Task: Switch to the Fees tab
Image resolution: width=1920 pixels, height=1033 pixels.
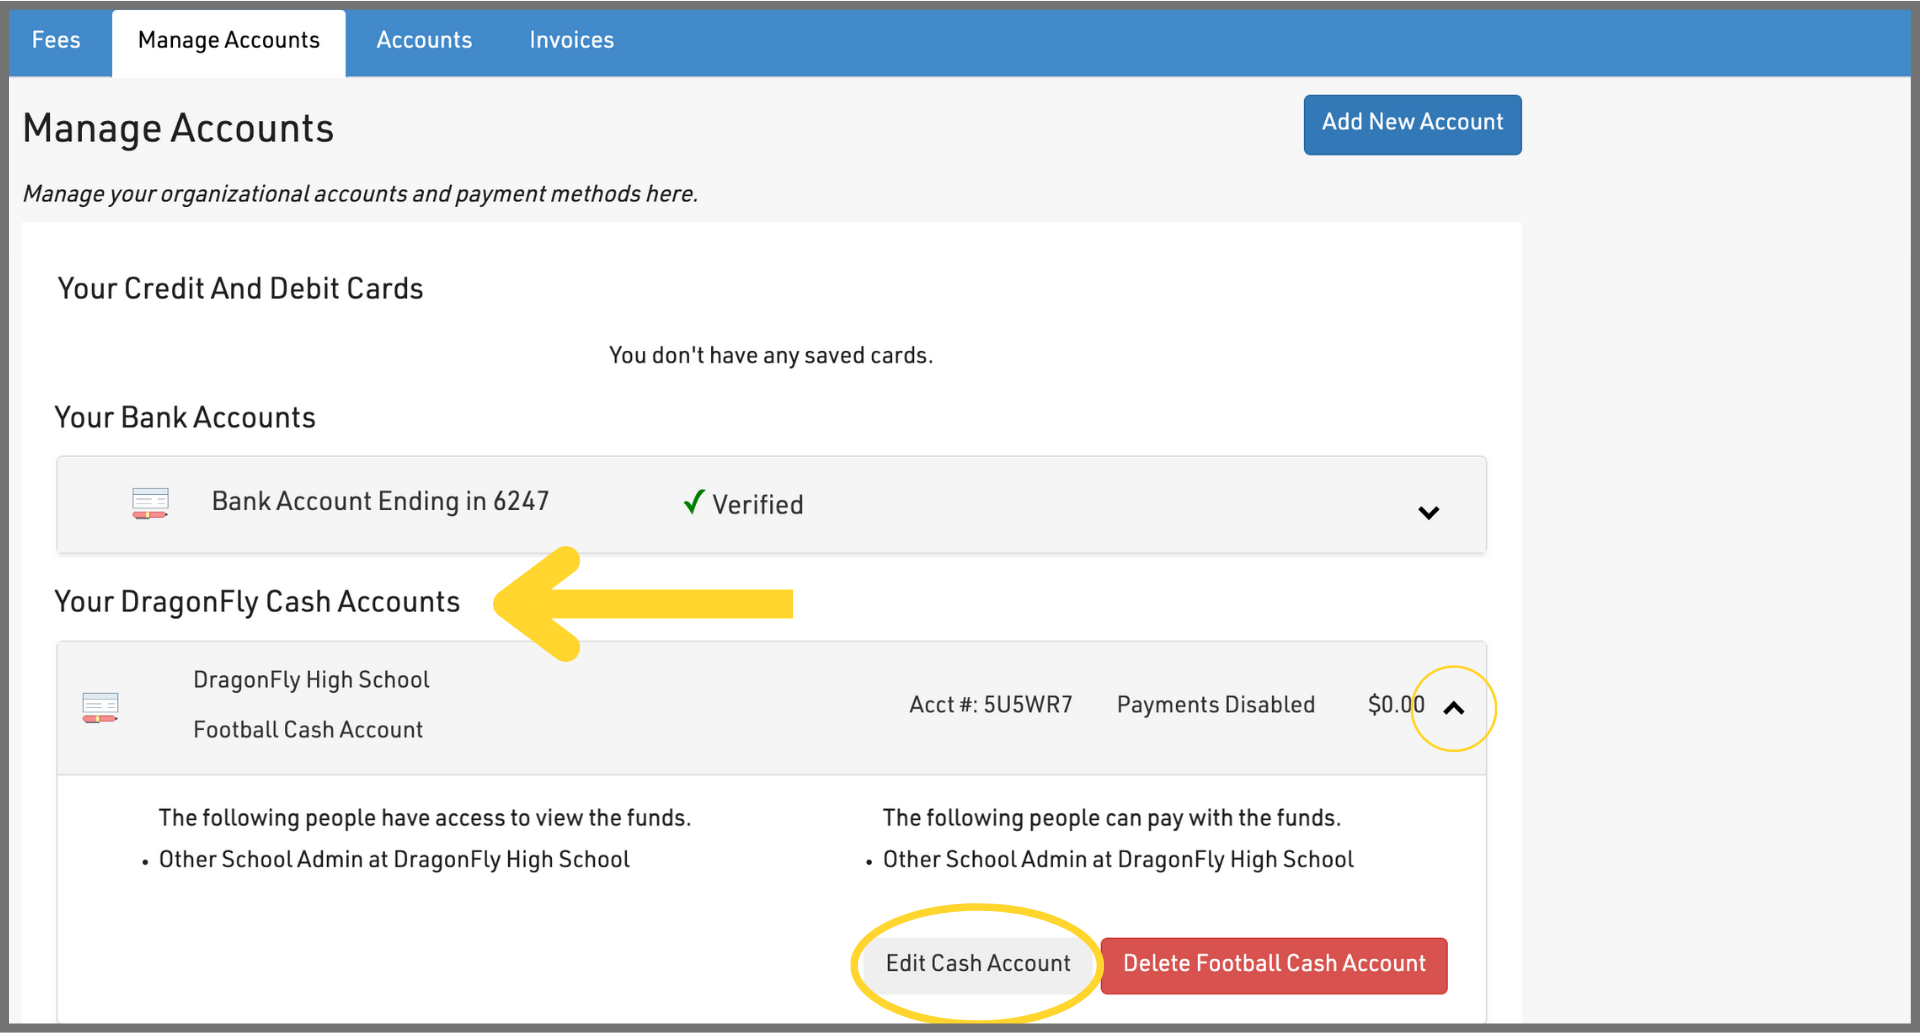Action: [x=56, y=41]
